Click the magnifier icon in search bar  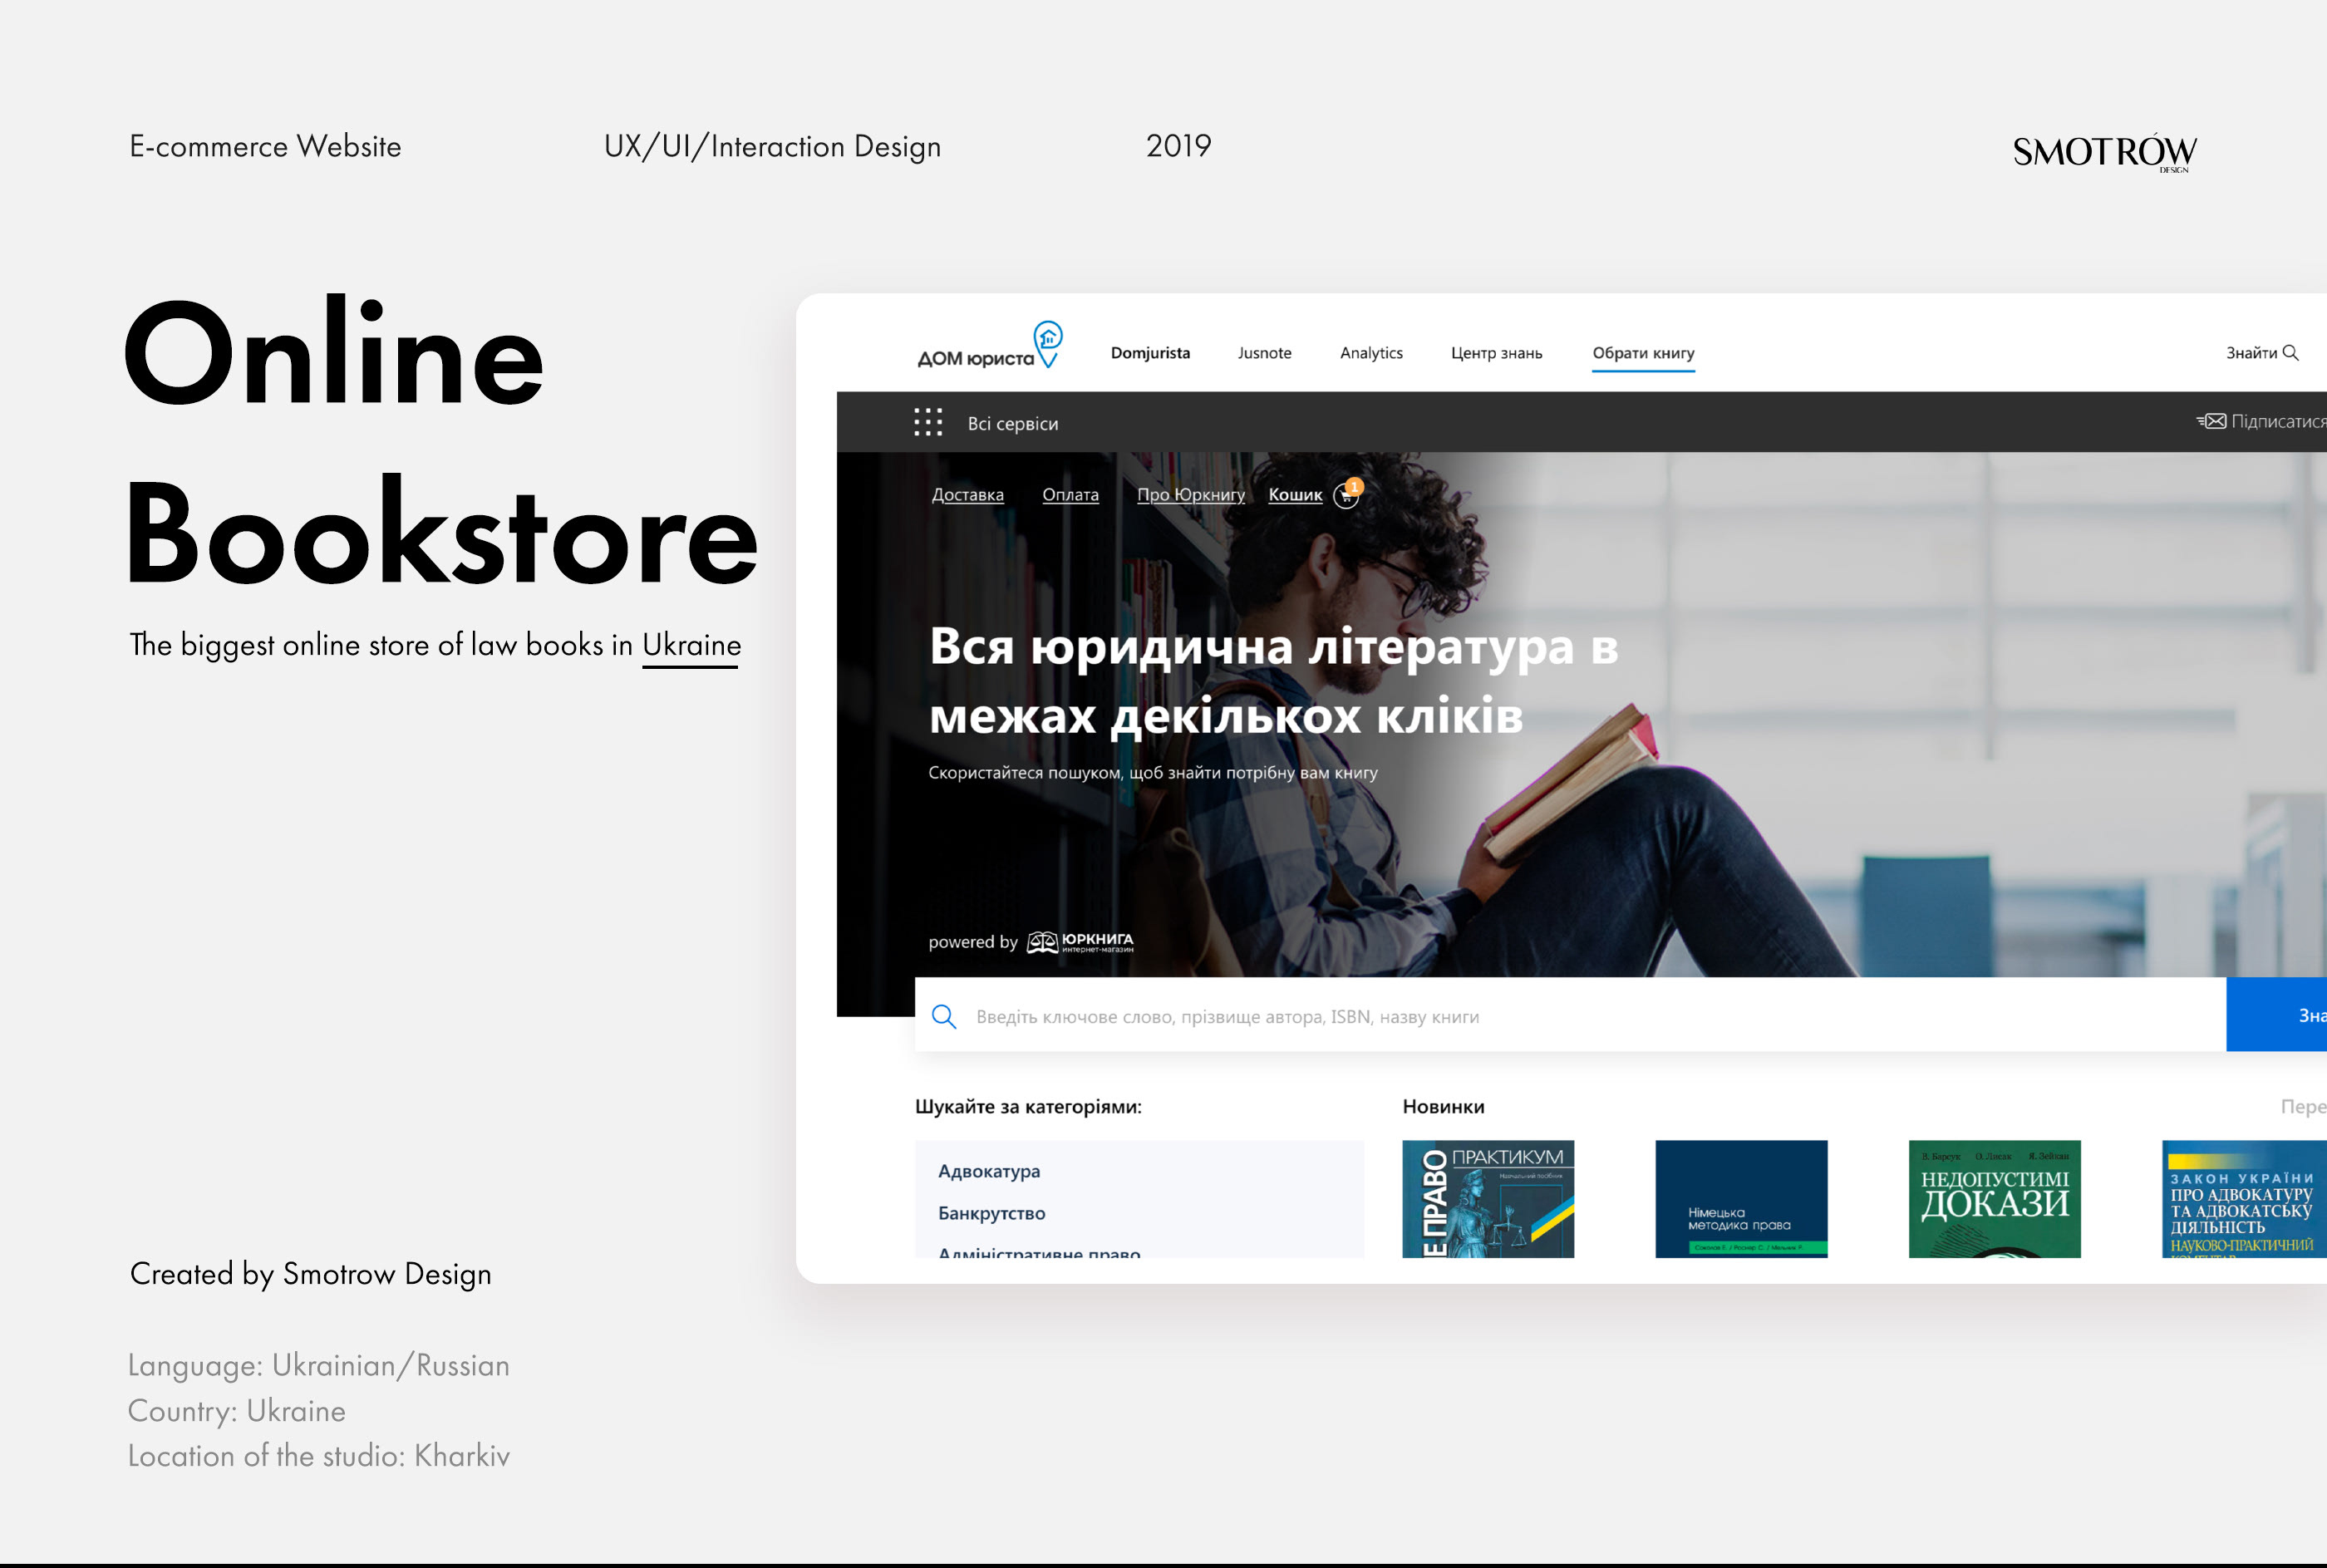[943, 1016]
